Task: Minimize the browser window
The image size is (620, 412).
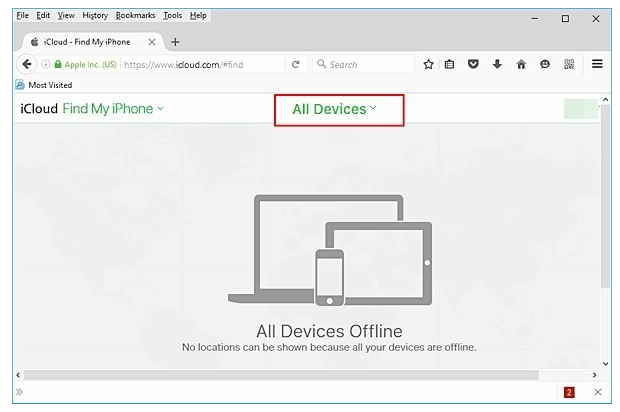Action: 535,19
